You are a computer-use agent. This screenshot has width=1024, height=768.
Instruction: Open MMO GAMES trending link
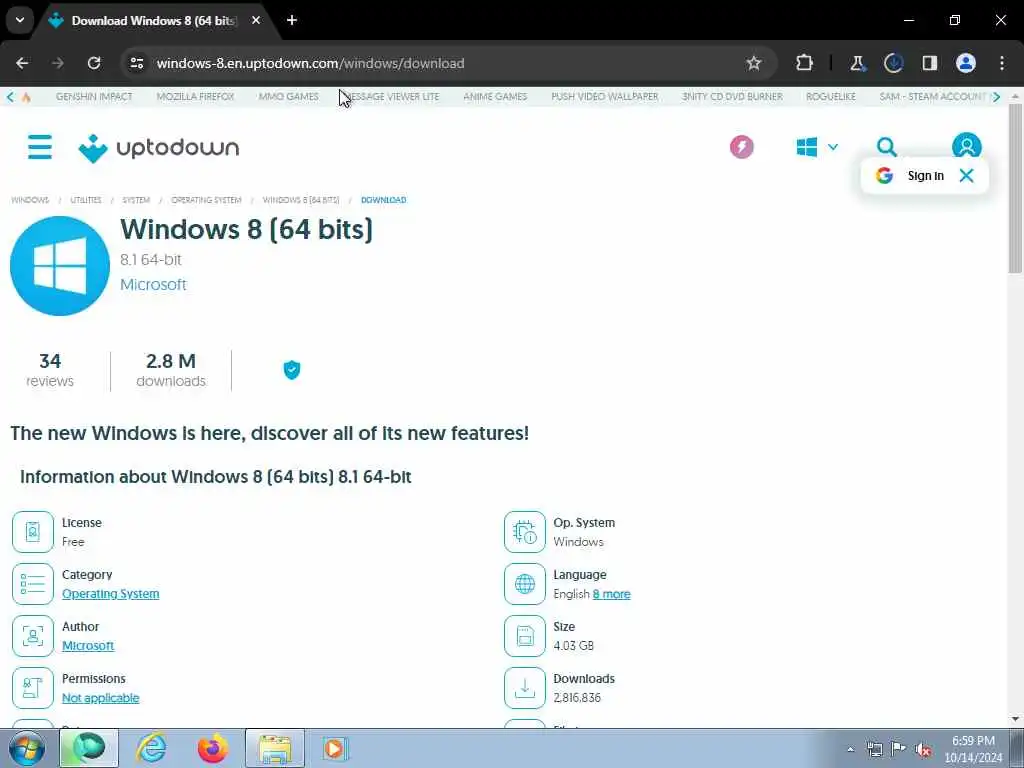point(289,96)
